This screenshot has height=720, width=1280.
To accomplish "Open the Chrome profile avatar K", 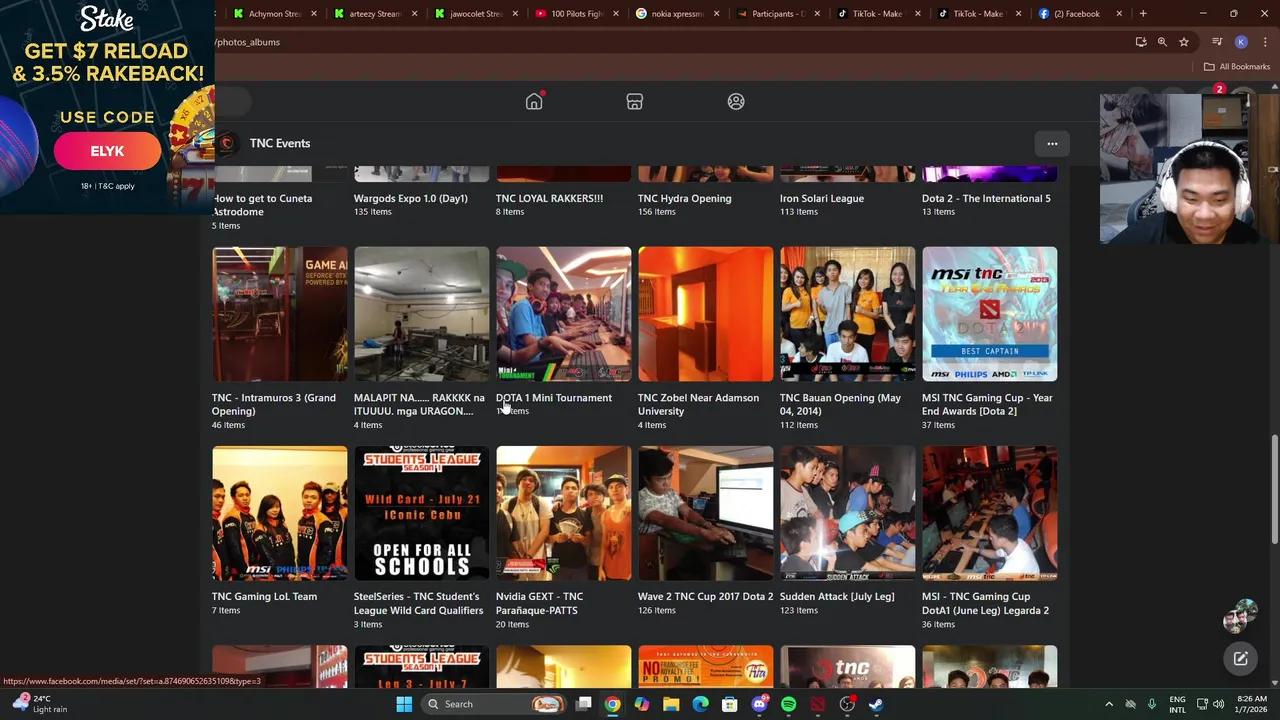I will [1241, 42].
